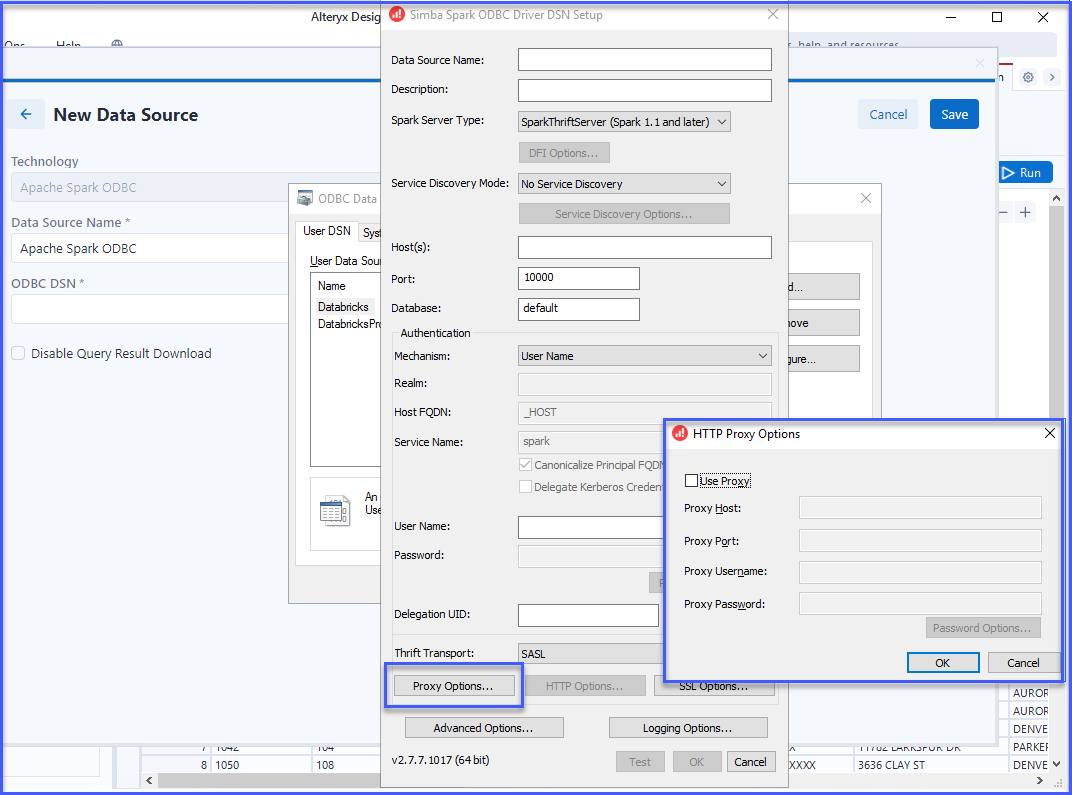1072x795 pixels.
Task: Click the data source table icon in ODBC window
Action: [x=334, y=510]
